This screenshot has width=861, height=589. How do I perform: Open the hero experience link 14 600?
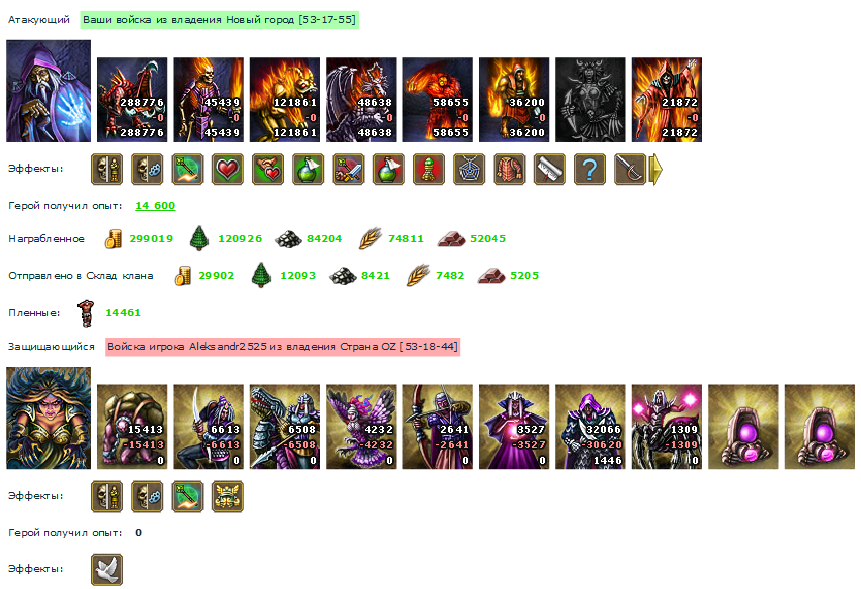click(x=155, y=205)
